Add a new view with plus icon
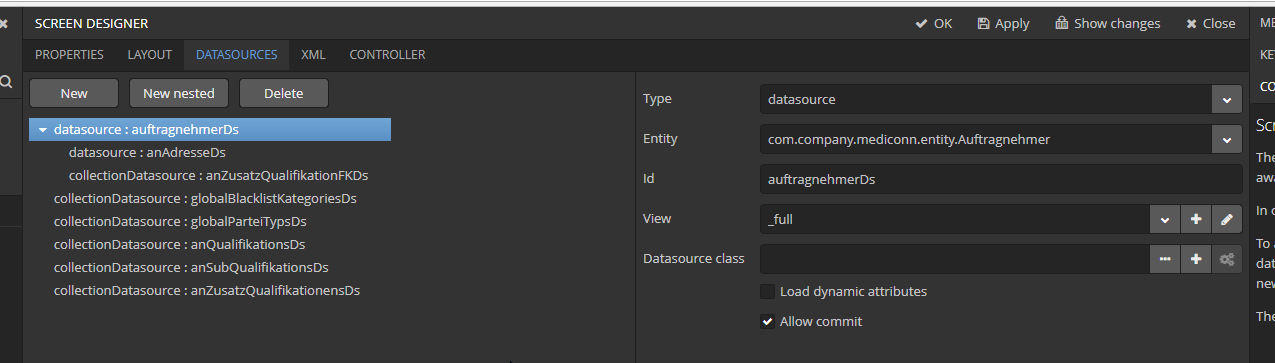Viewport: 1275px width, 363px height. [x=1196, y=219]
